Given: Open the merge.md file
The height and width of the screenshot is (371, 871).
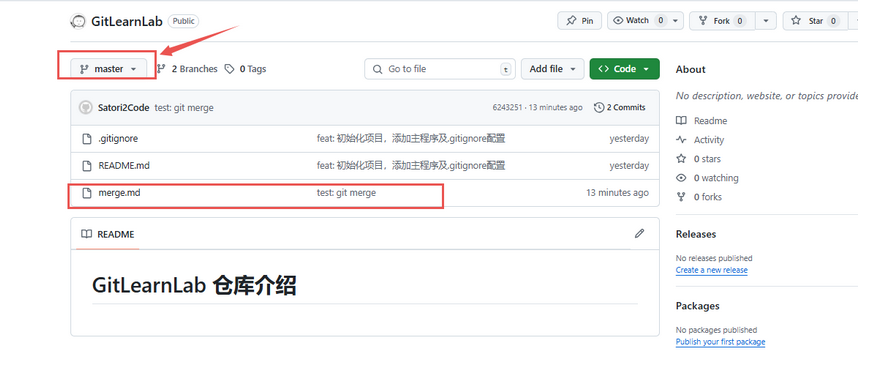Looking at the screenshot, I should [x=119, y=193].
